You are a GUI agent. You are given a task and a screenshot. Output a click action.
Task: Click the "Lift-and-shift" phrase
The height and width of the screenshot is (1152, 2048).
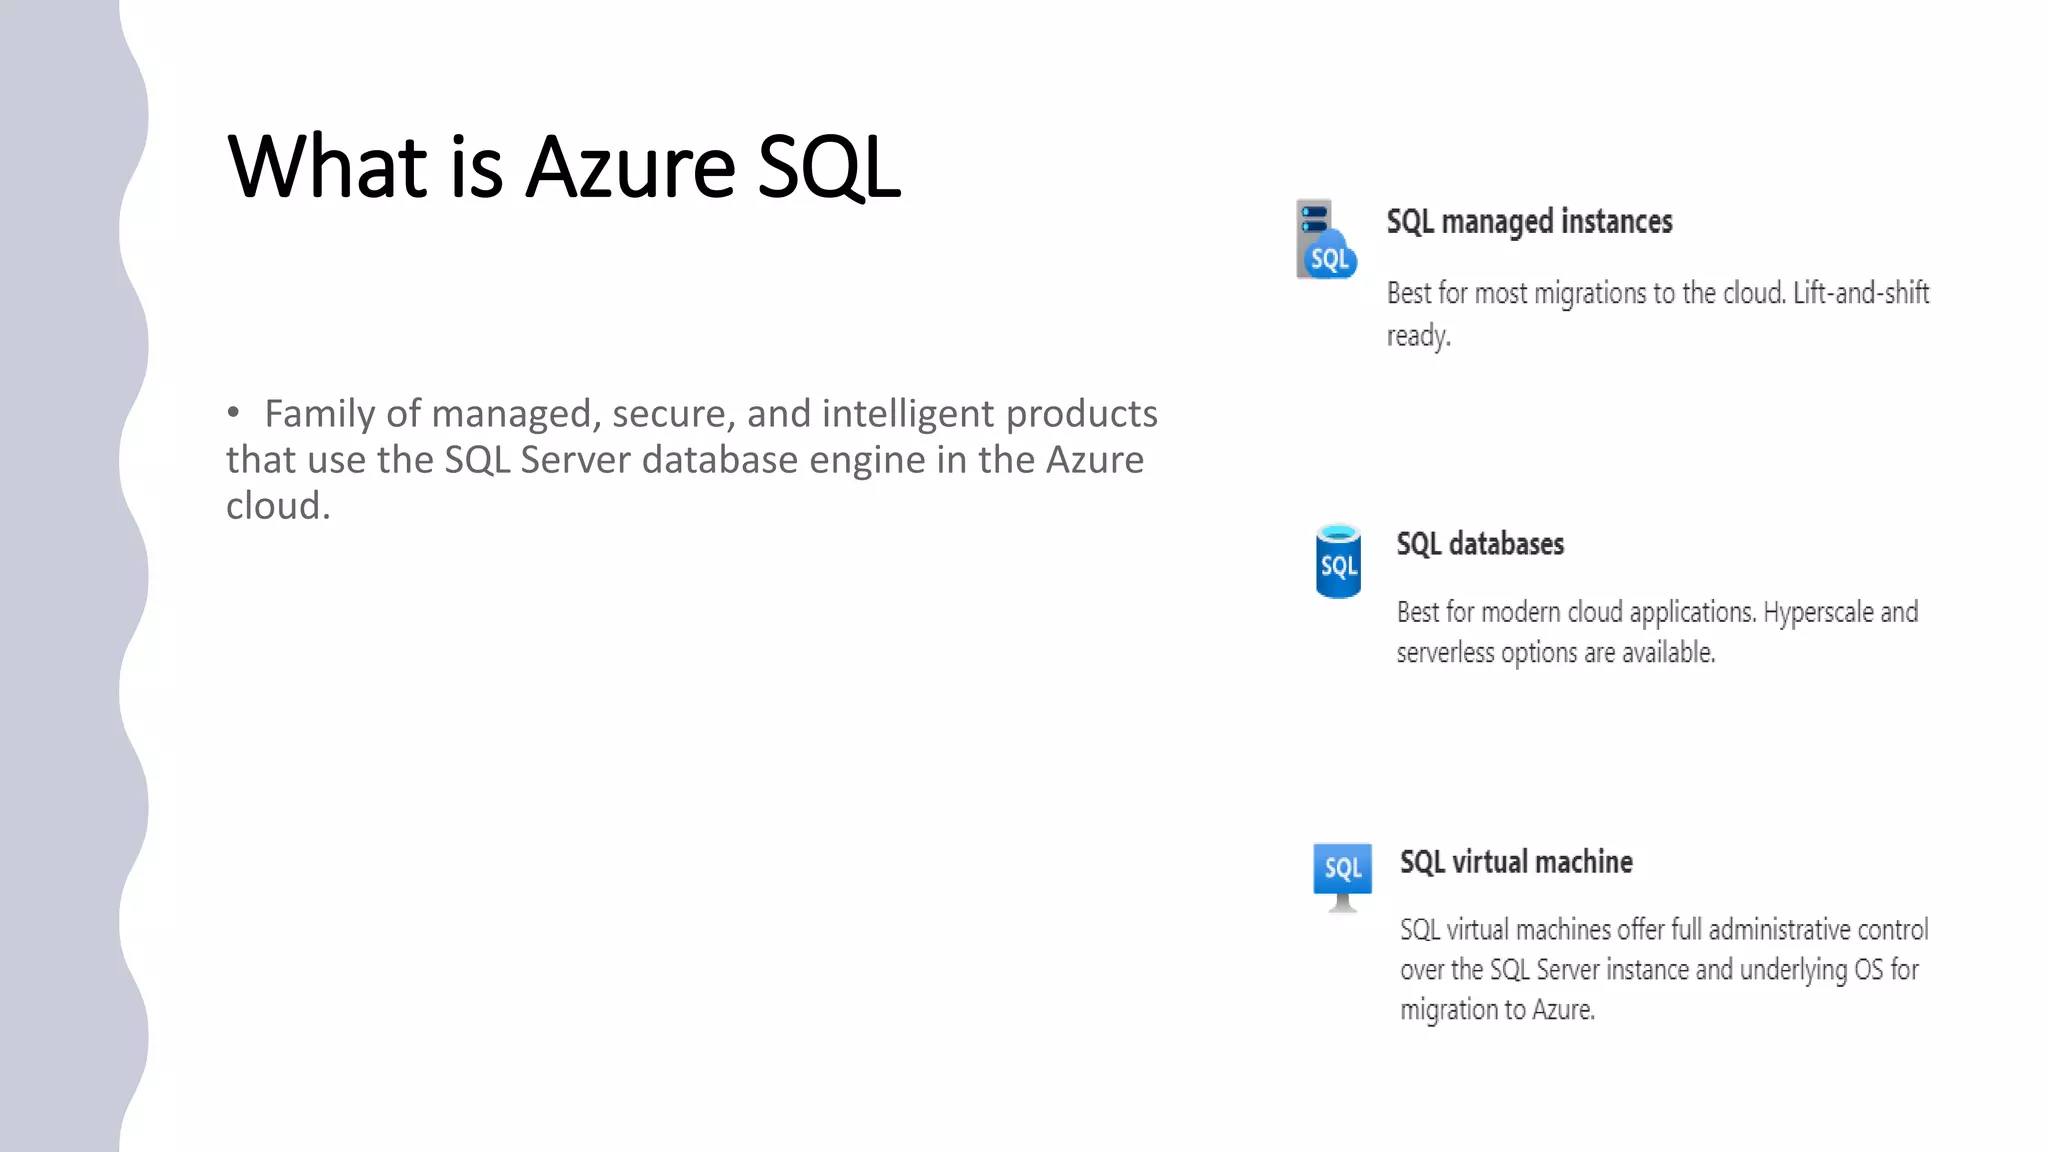1860,293
